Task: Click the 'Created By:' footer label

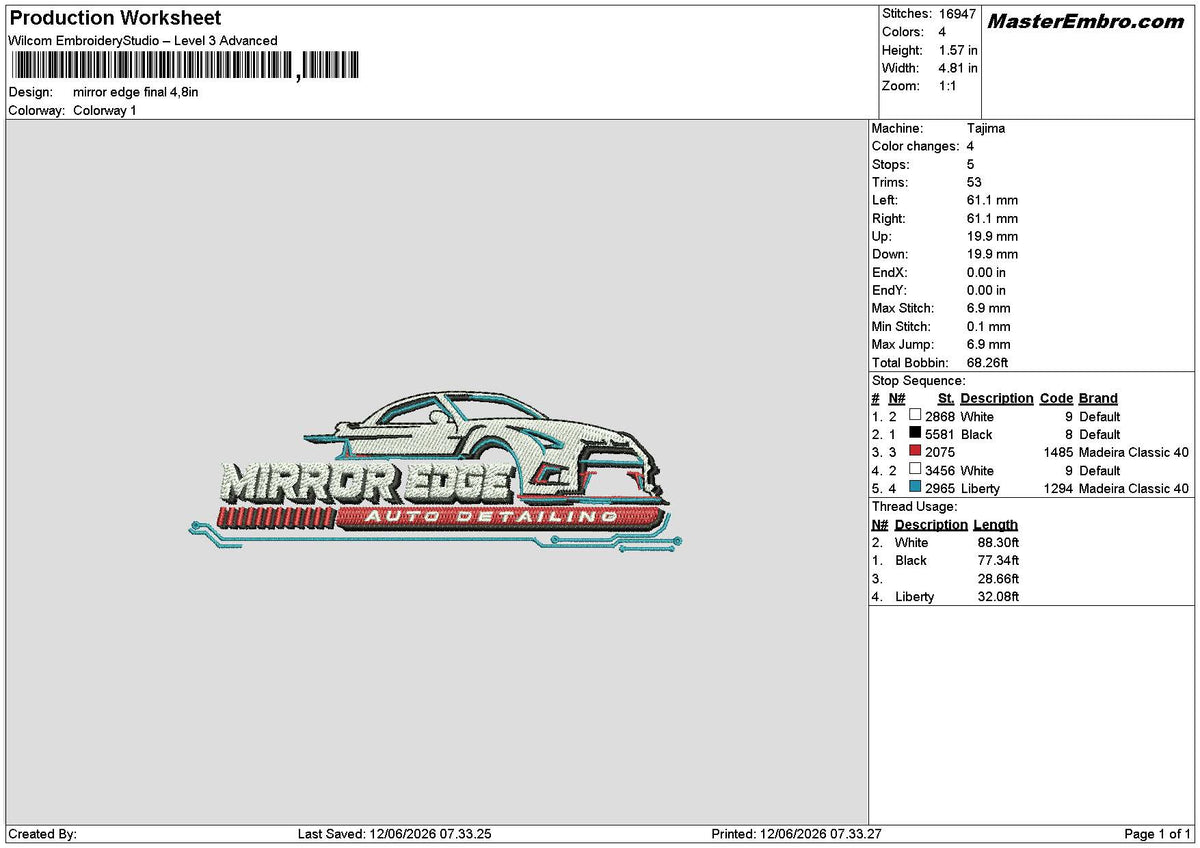Action: pyautogui.click(x=42, y=833)
